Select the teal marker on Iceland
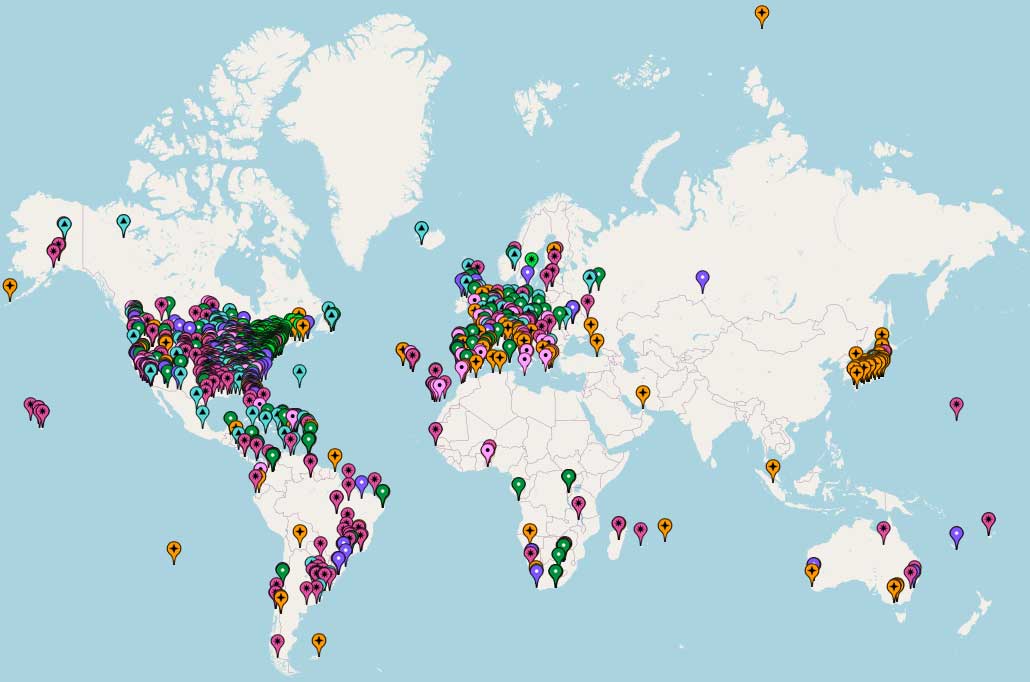 pyautogui.click(x=422, y=231)
